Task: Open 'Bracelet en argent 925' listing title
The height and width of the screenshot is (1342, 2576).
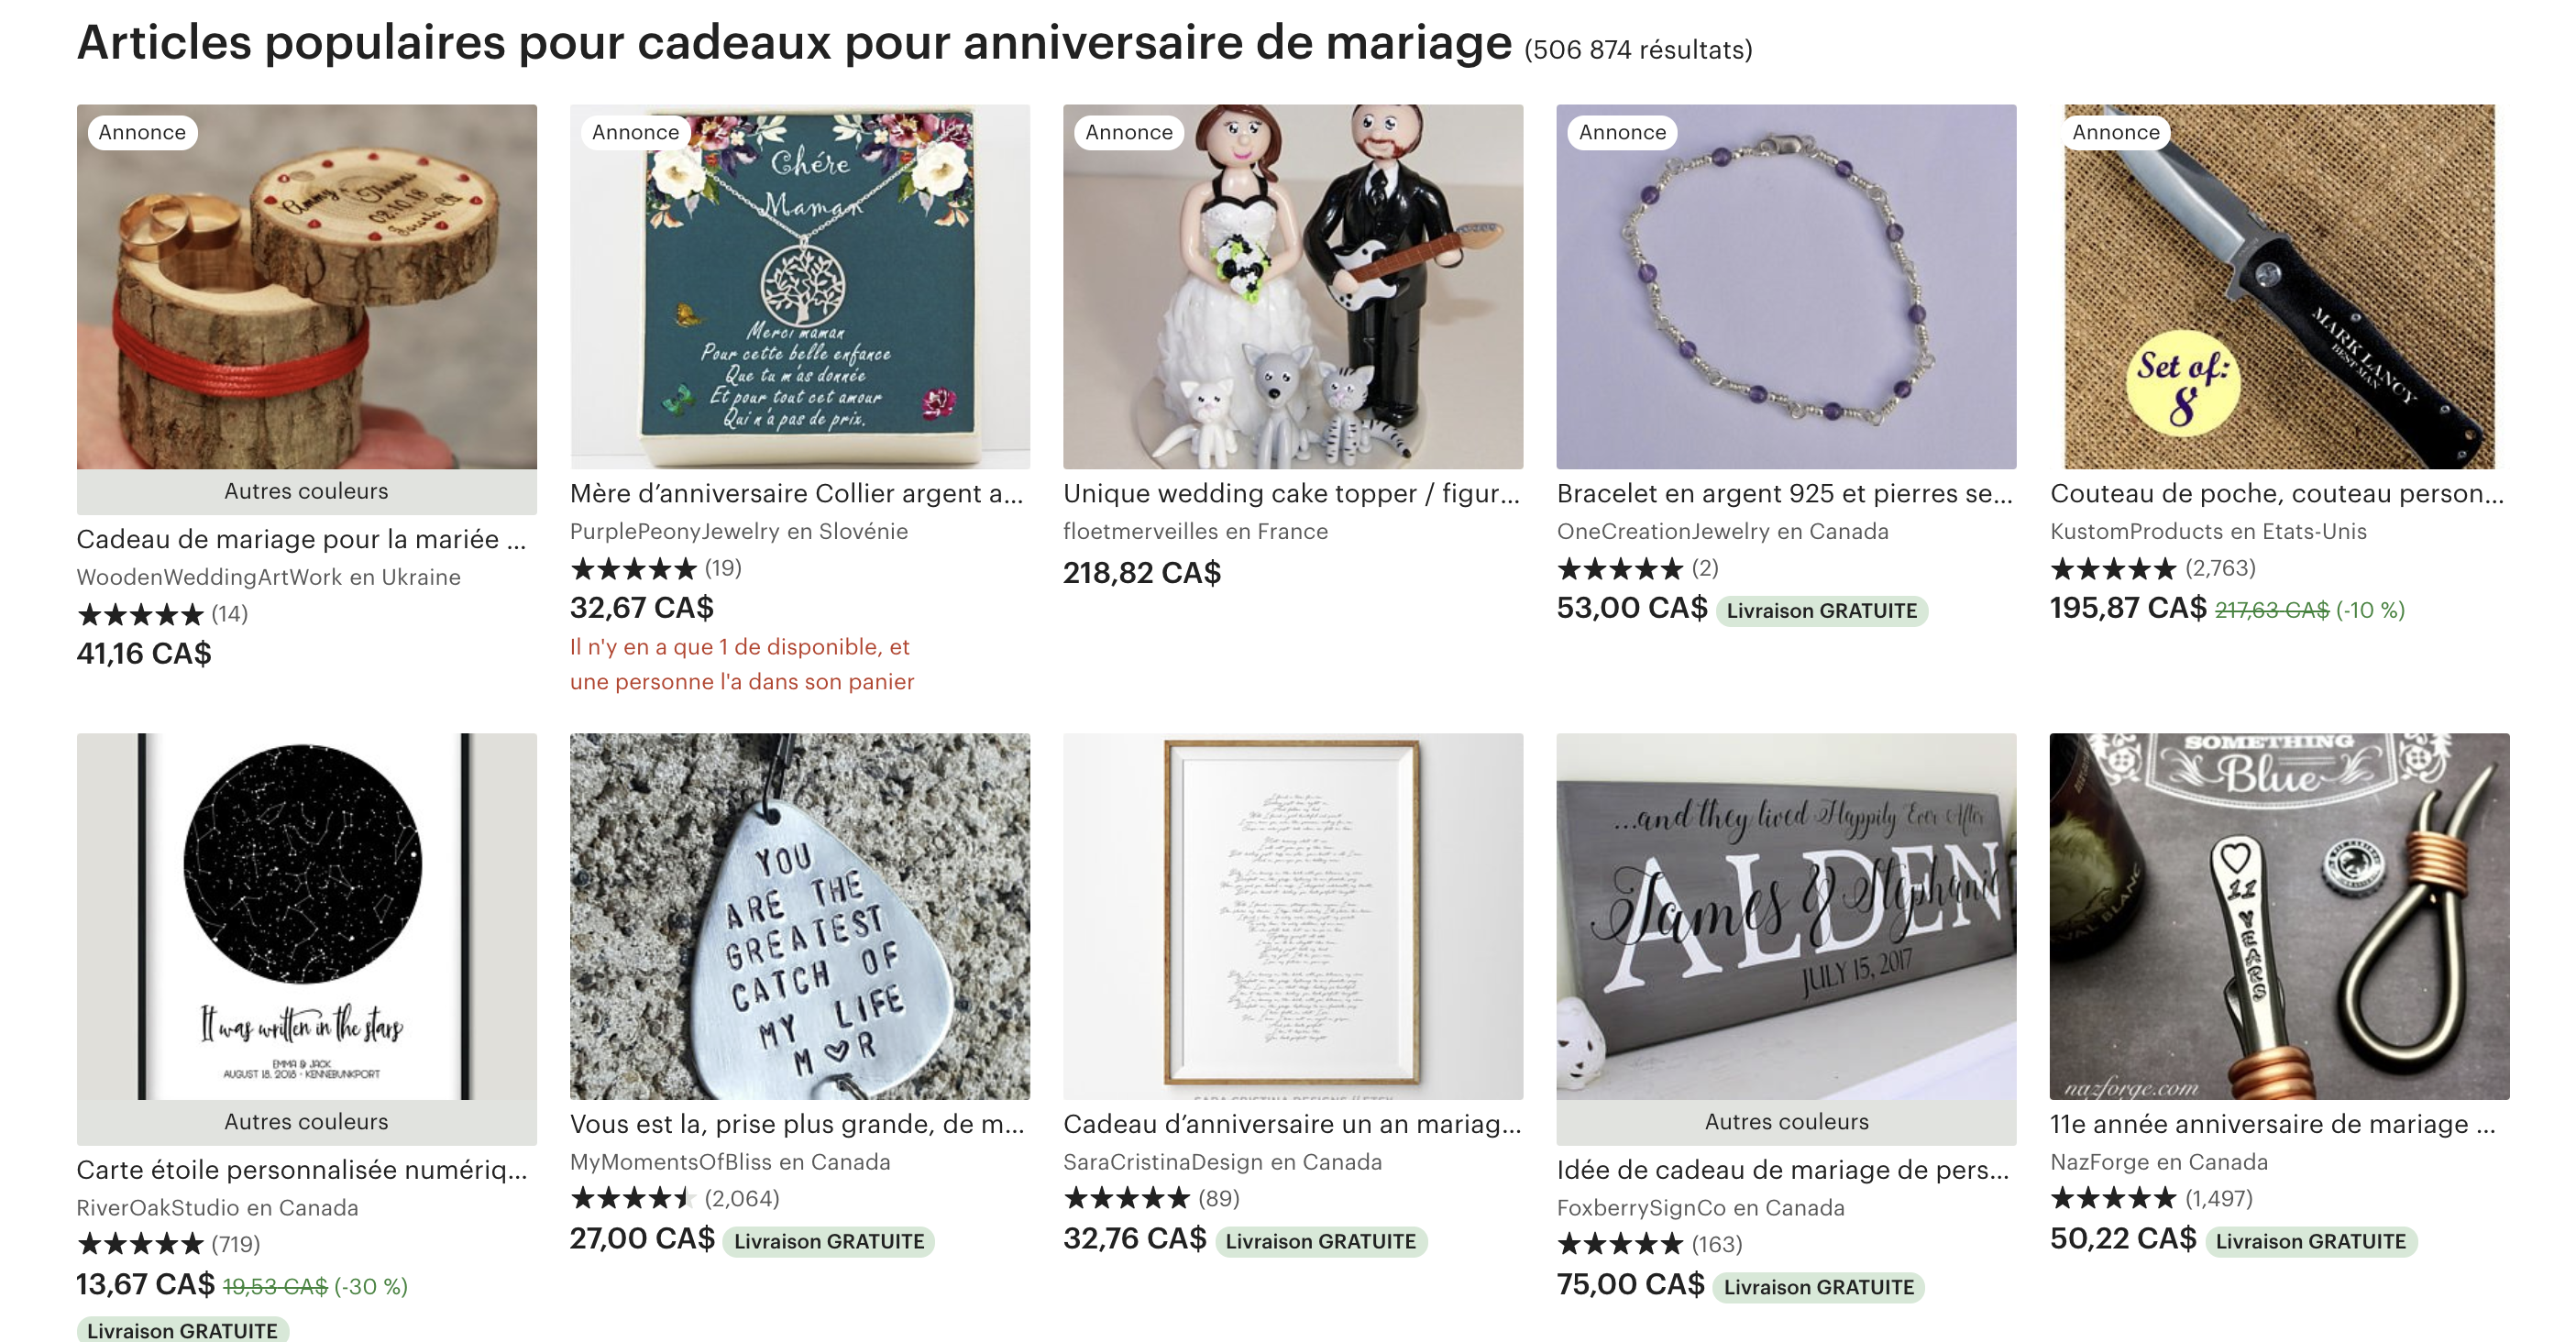Action: tap(1784, 493)
